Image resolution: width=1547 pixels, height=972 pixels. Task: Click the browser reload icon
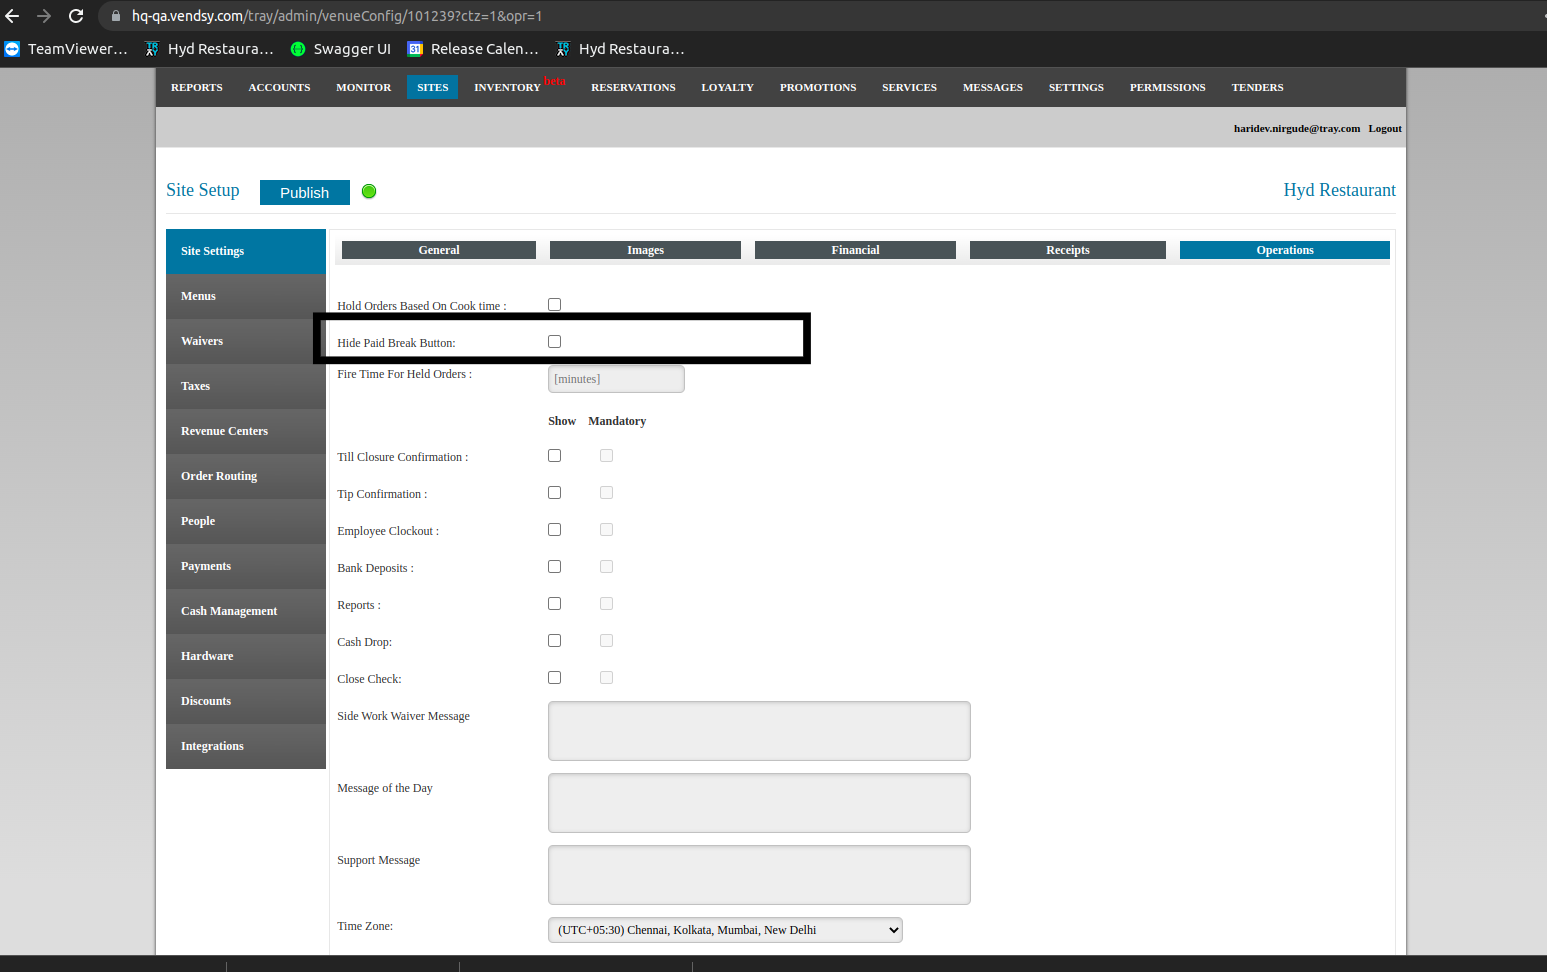76,16
